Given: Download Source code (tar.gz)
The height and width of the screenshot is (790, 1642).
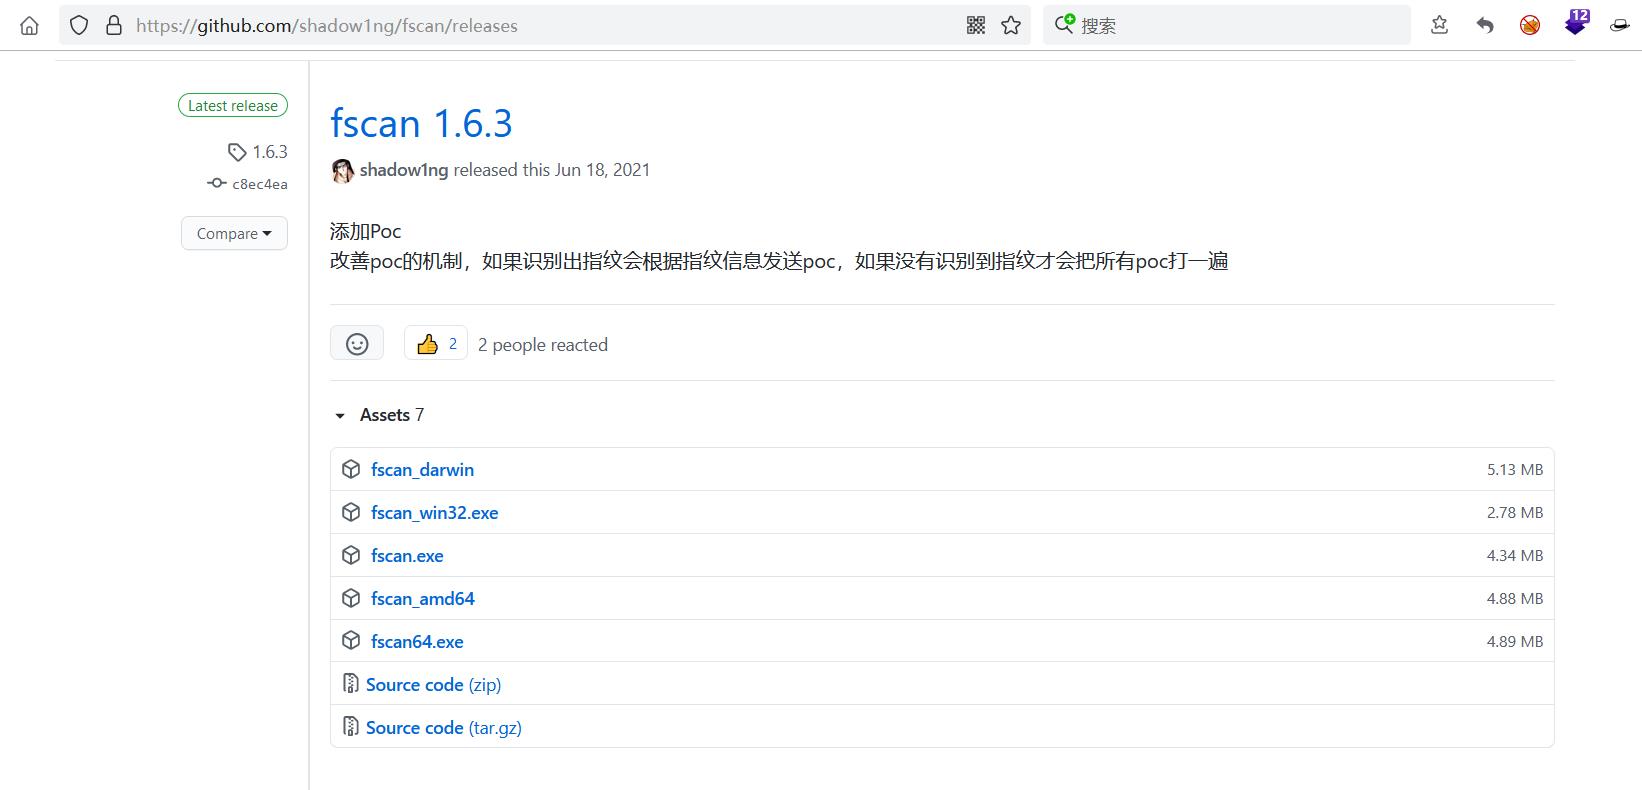Looking at the screenshot, I should 444,727.
